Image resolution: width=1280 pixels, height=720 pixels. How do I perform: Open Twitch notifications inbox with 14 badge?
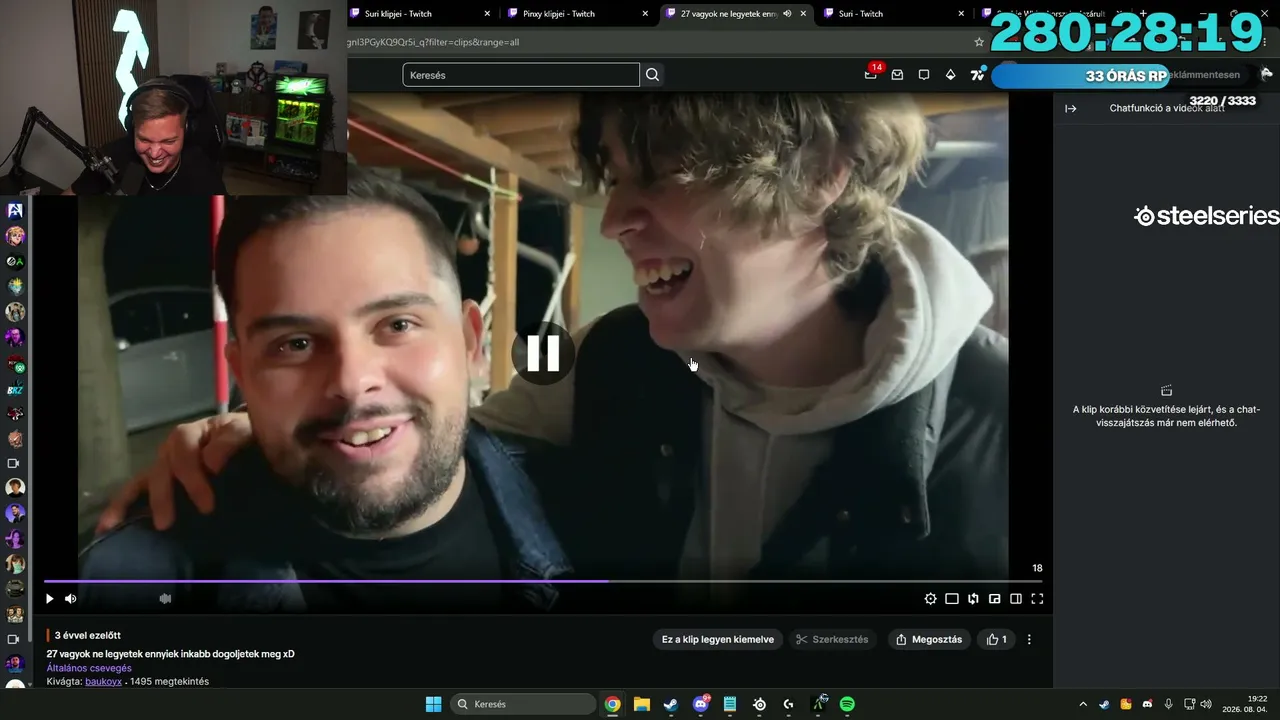click(x=871, y=74)
